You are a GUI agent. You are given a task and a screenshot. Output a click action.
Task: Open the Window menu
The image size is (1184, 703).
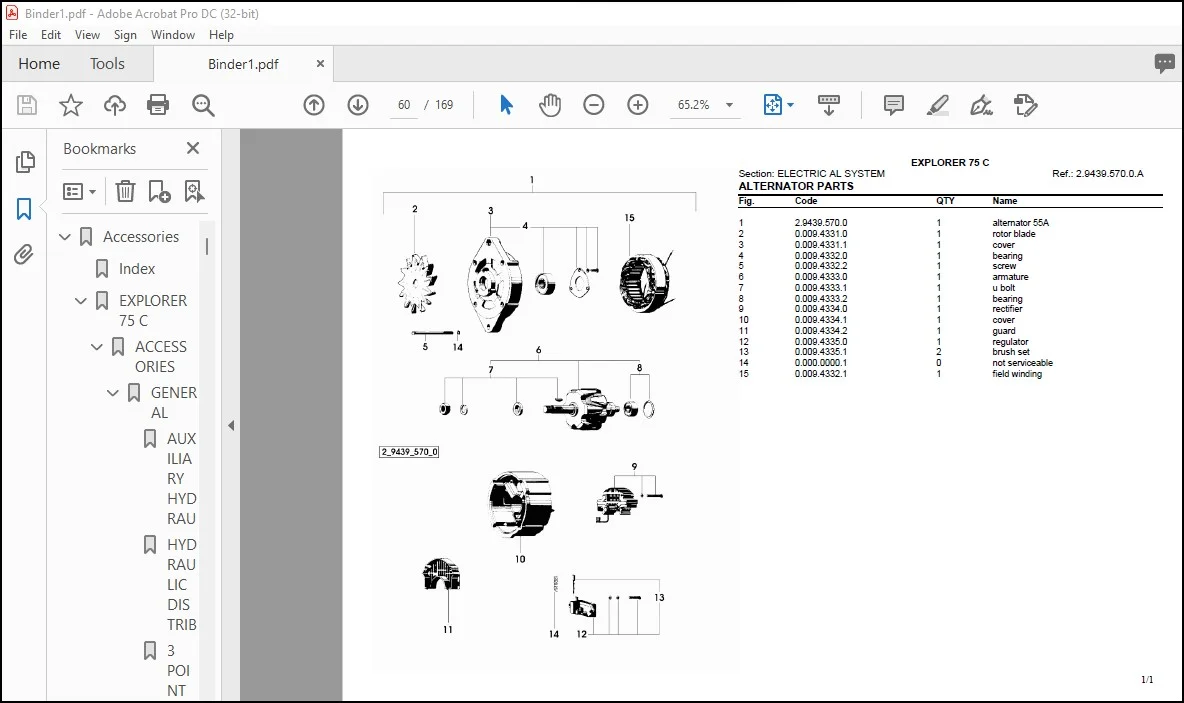173,35
